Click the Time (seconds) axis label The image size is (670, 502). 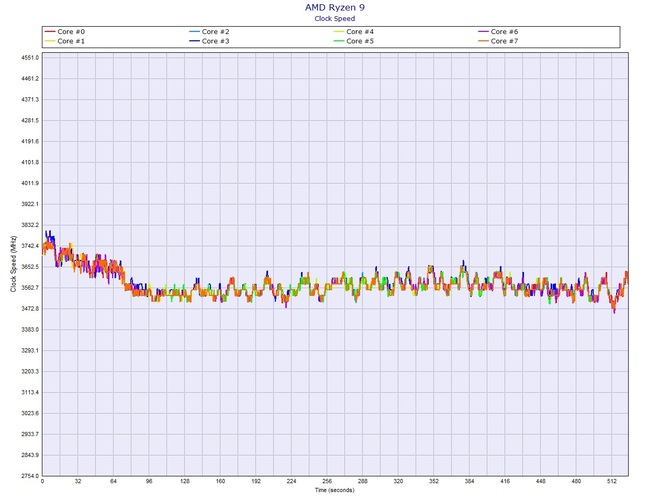335,490
